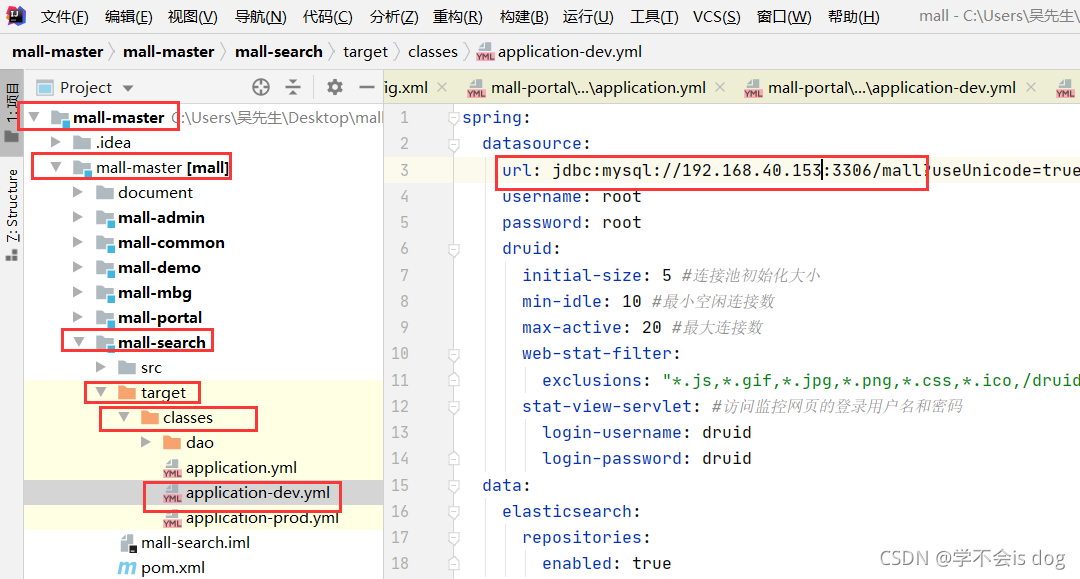
Task: Click the YML icon on the rightmost editor tab
Action: [x=1065, y=87]
